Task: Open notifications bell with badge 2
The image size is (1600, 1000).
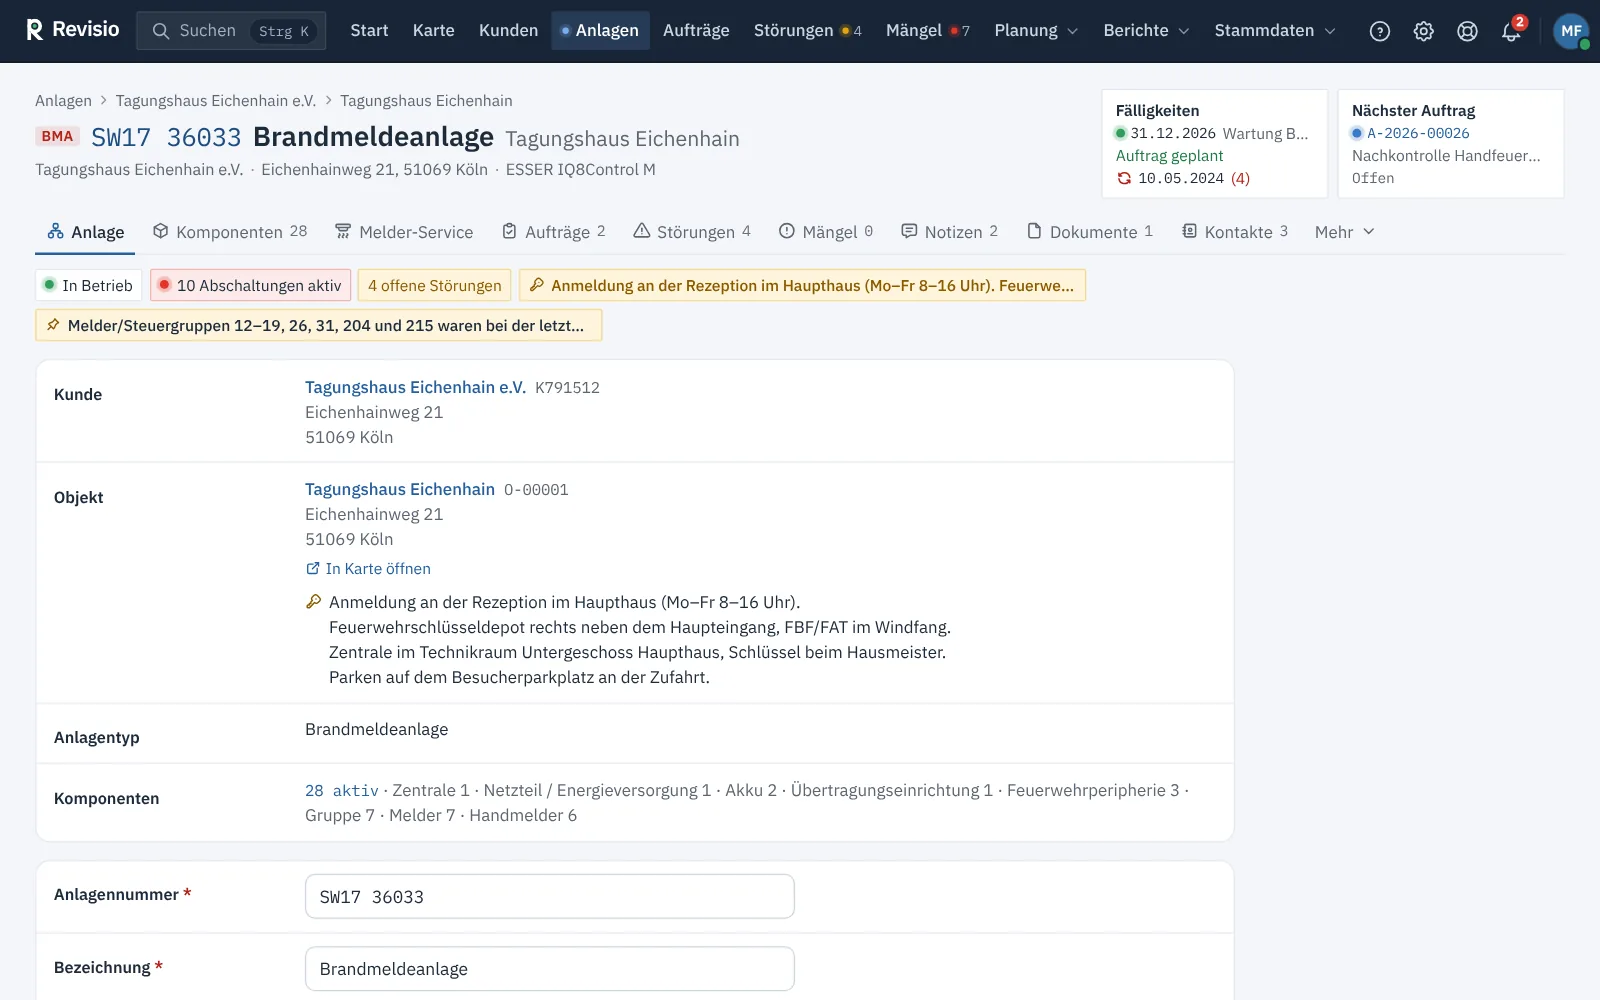Action: tap(1511, 31)
